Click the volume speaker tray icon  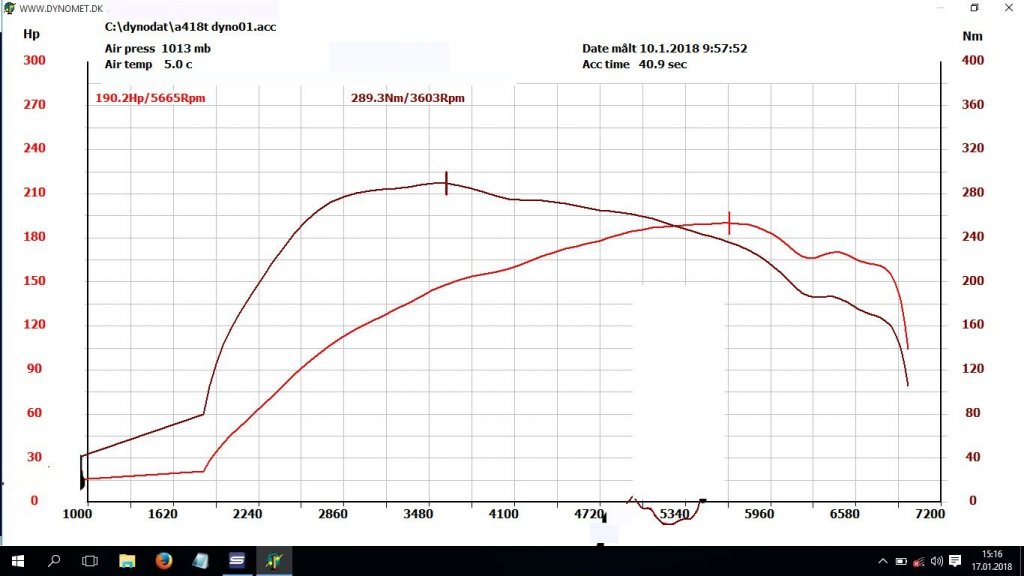pos(936,561)
